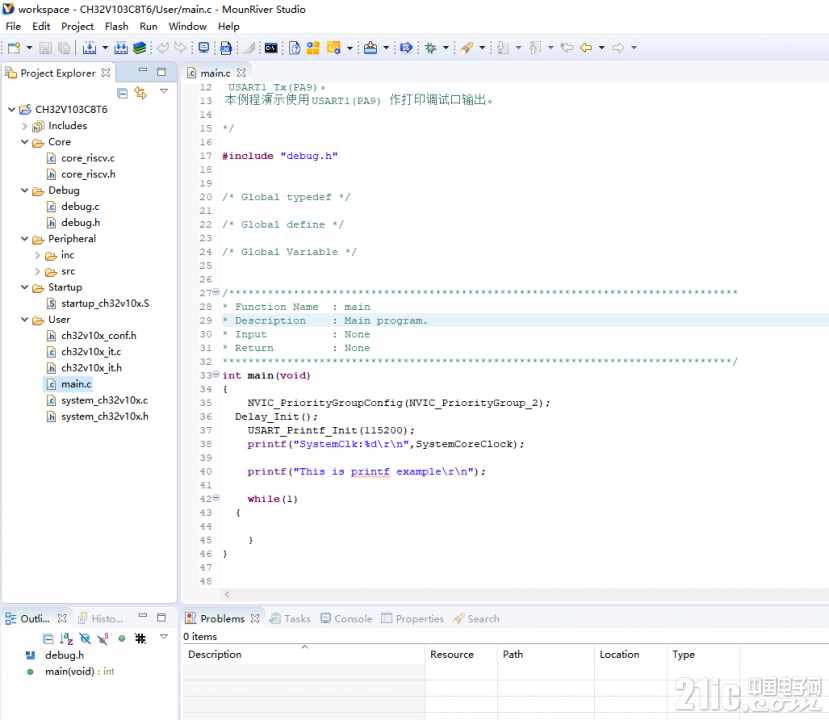Minimize the Project Explorer panel
The image size is (829, 720).
point(143,70)
